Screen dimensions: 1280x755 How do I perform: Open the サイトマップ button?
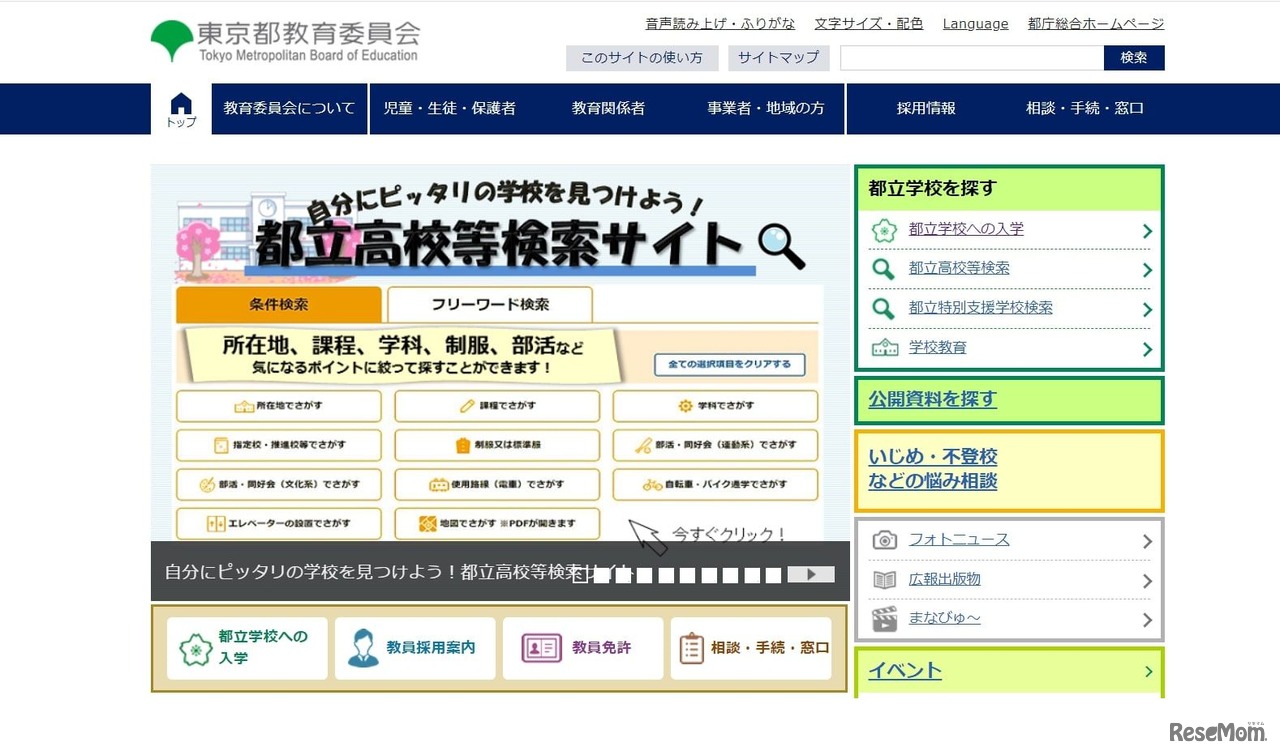tap(779, 58)
